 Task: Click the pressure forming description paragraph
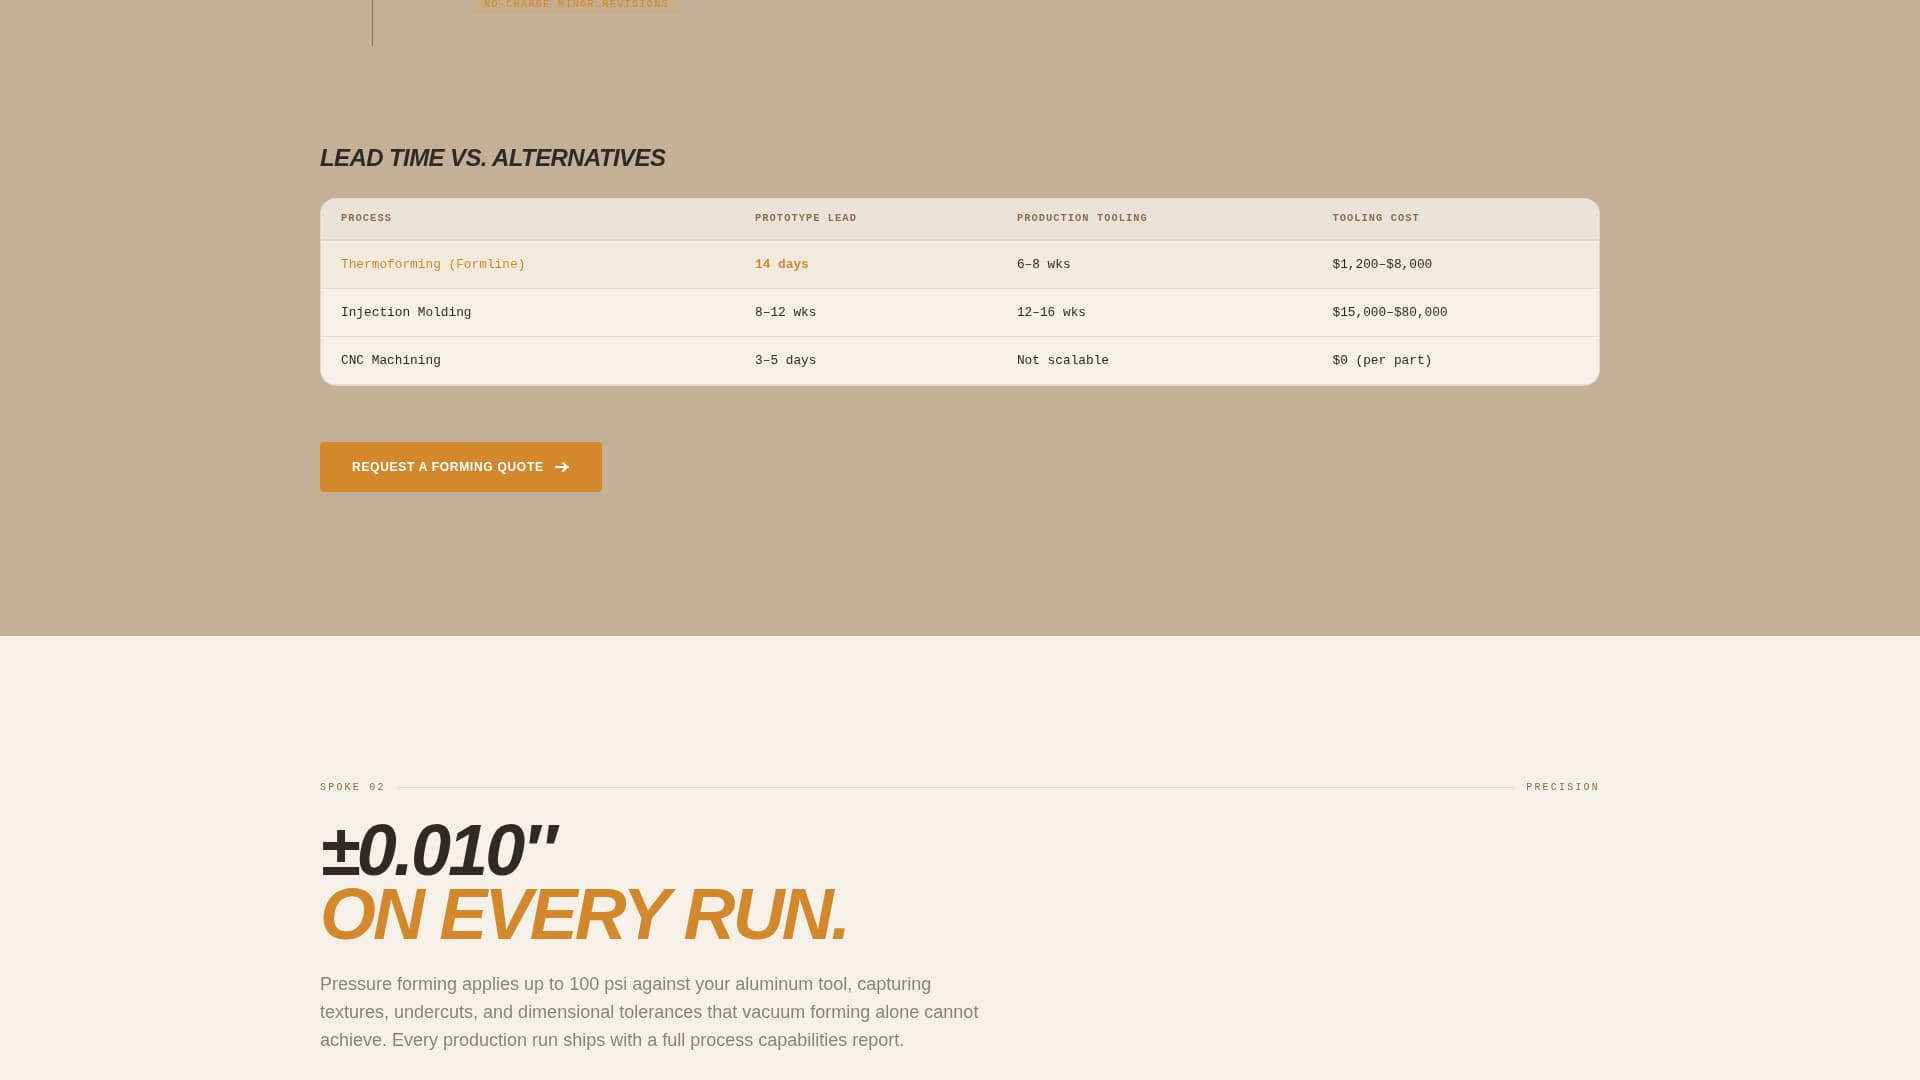pyautogui.click(x=650, y=1011)
